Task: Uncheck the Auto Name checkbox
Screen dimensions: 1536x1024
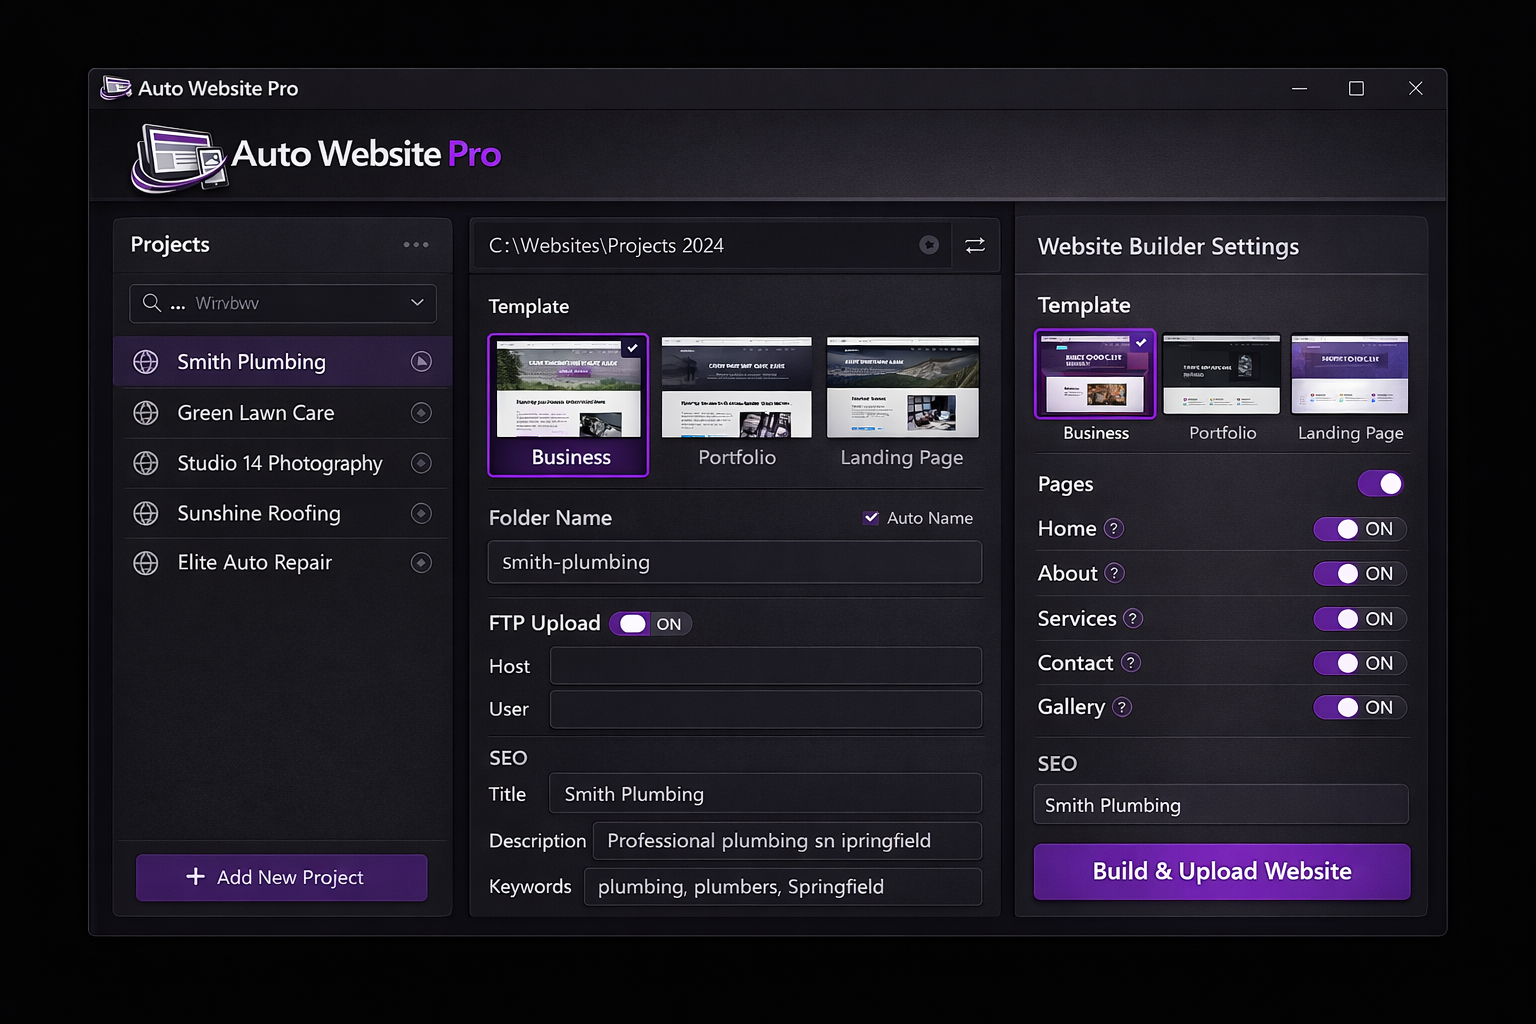Action: pos(871,517)
